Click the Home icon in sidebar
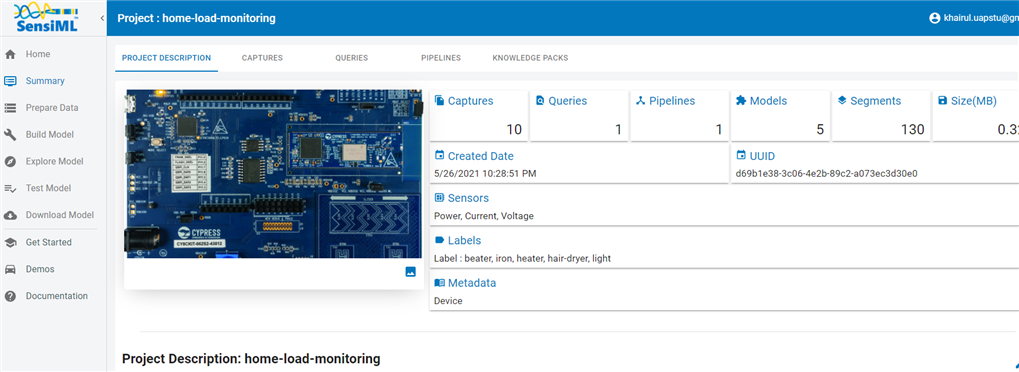 pos(10,55)
